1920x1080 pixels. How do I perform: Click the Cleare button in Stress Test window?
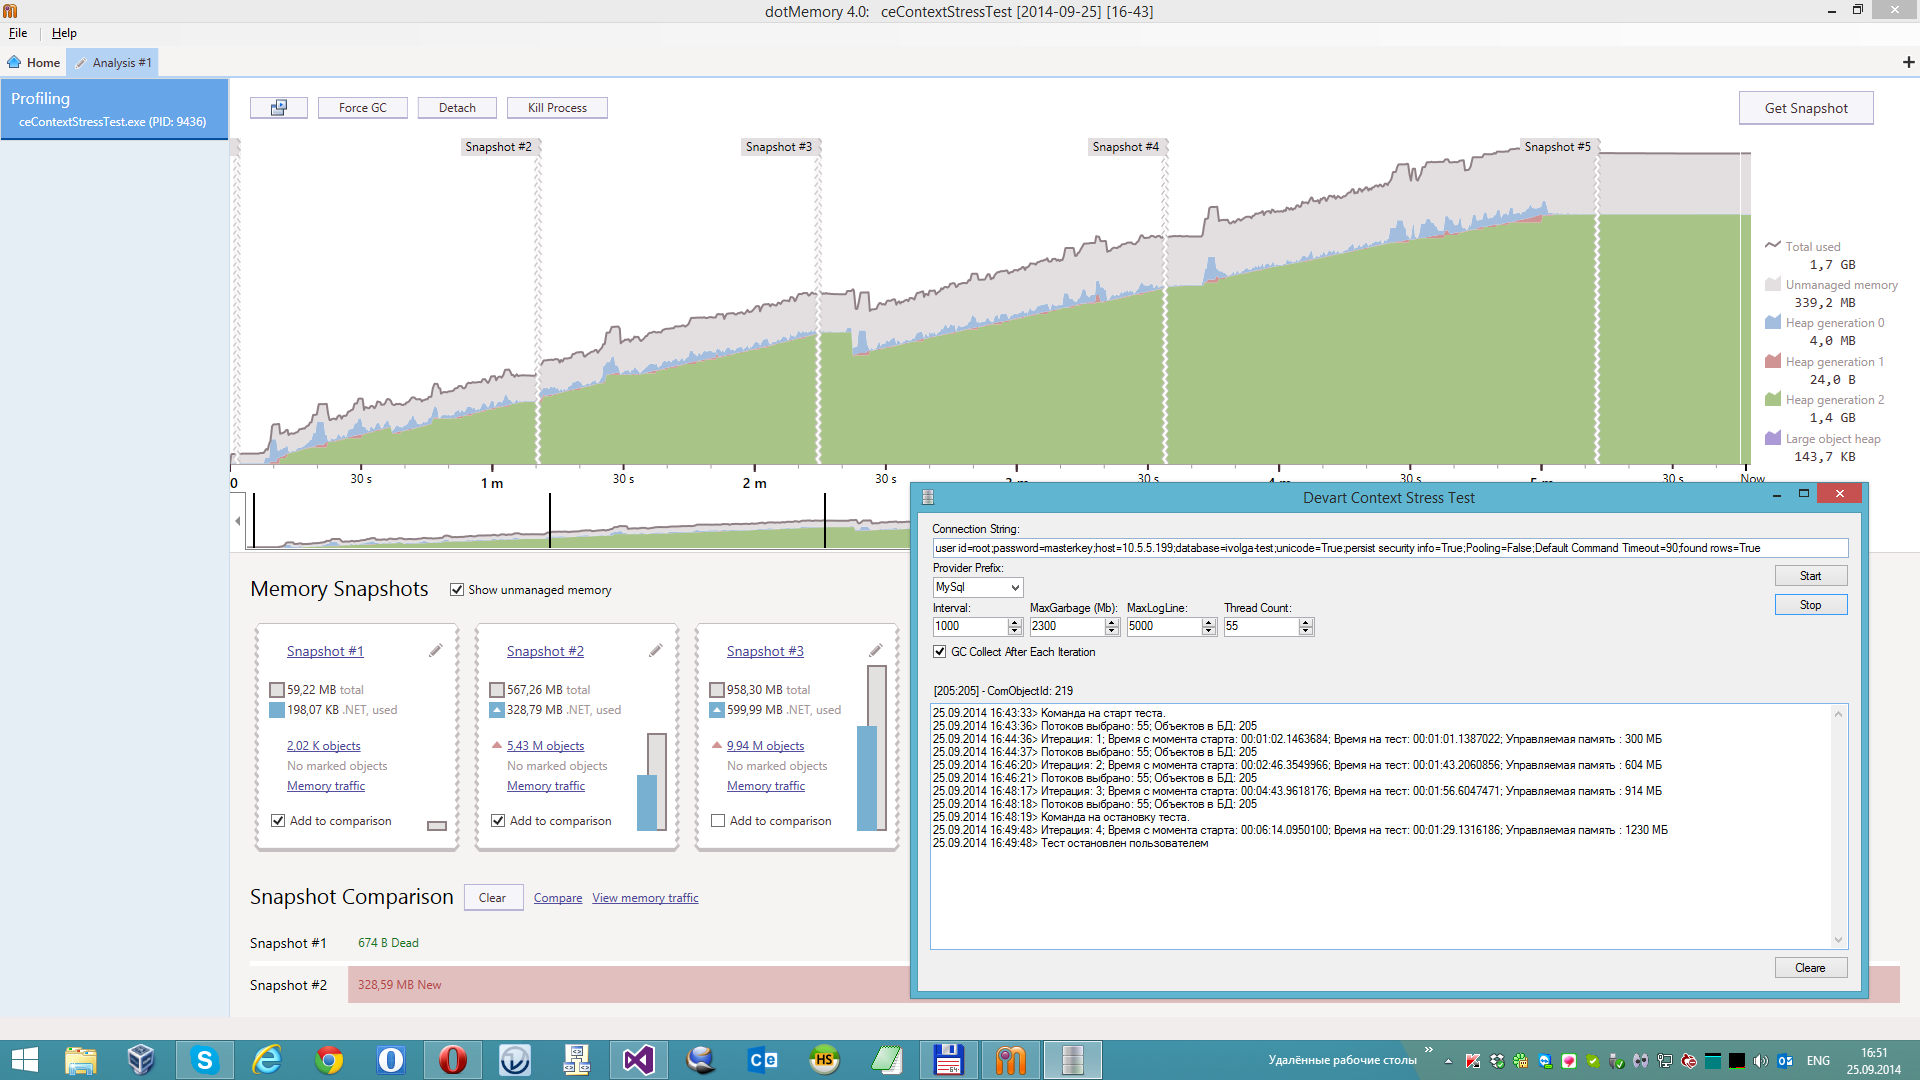coord(1810,968)
